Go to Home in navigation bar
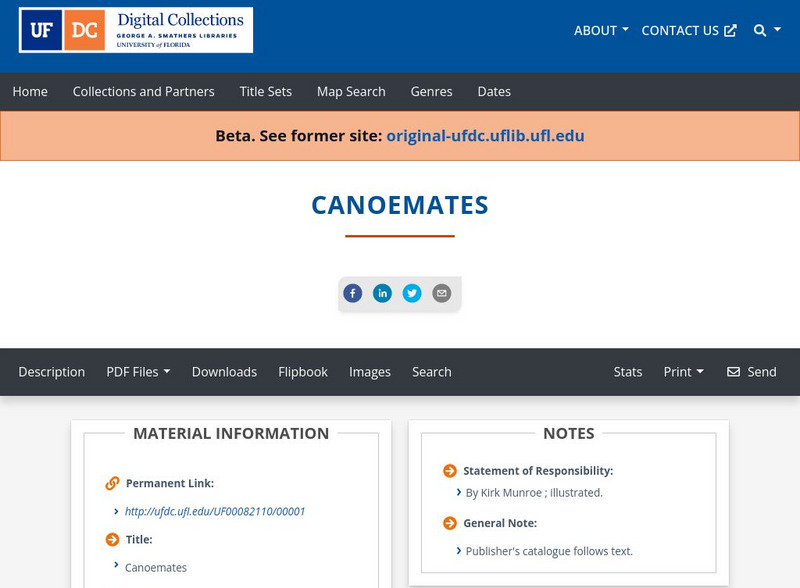800x588 pixels. [x=30, y=91]
